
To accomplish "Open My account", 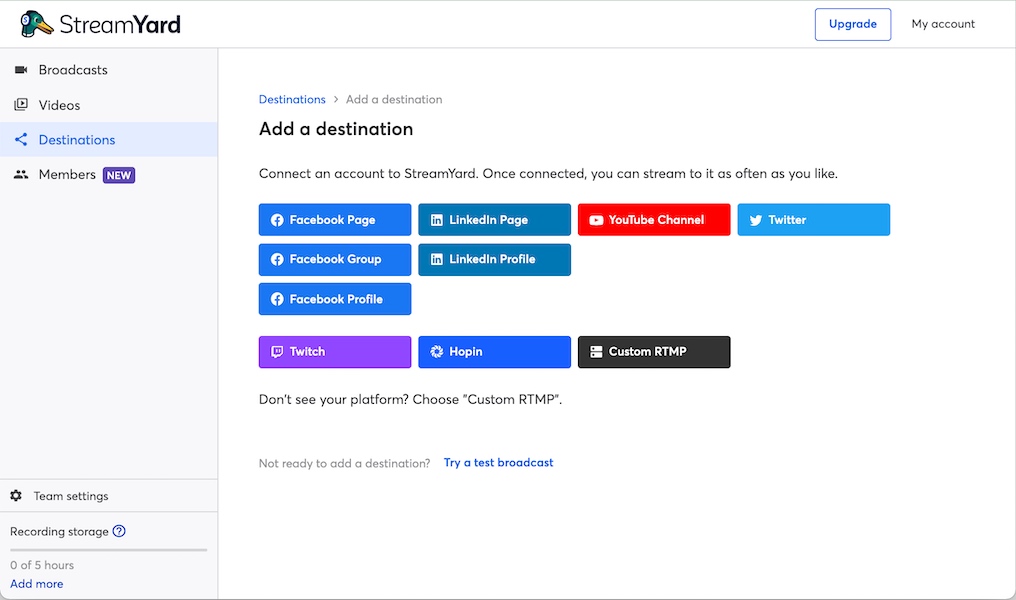I will click(943, 24).
